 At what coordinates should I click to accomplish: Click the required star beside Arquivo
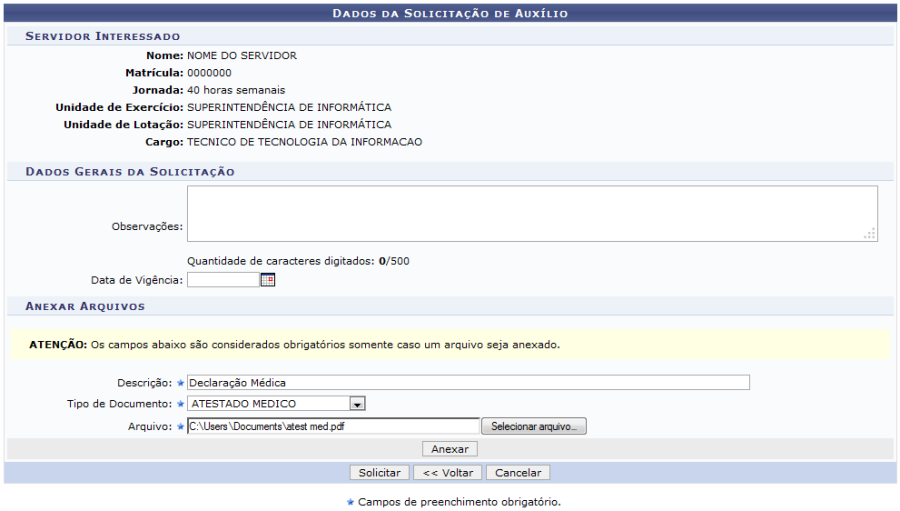(181, 426)
